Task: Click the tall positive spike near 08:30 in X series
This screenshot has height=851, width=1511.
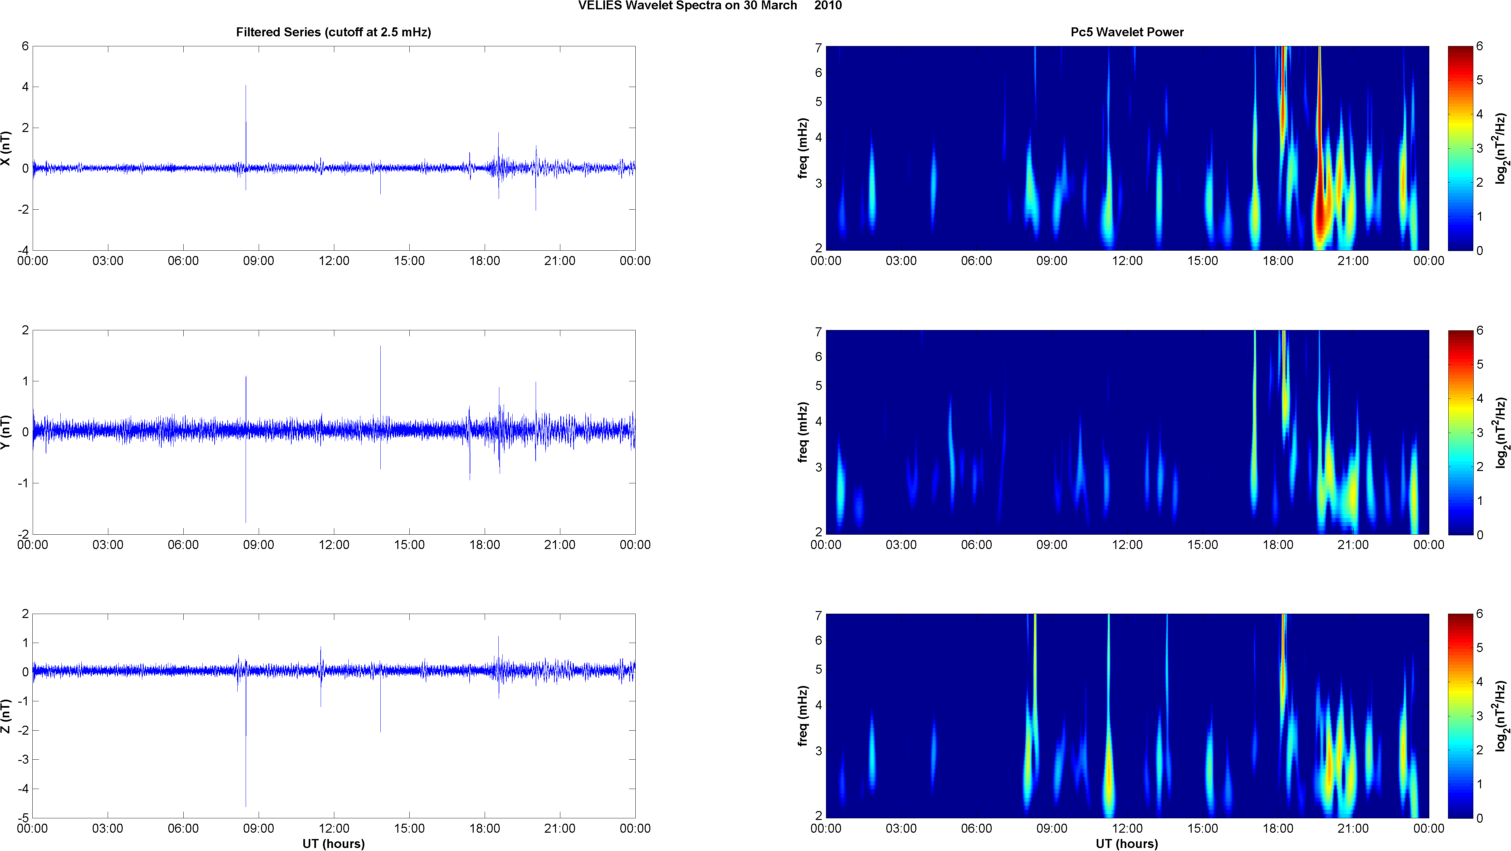Action: tap(246, 125)
